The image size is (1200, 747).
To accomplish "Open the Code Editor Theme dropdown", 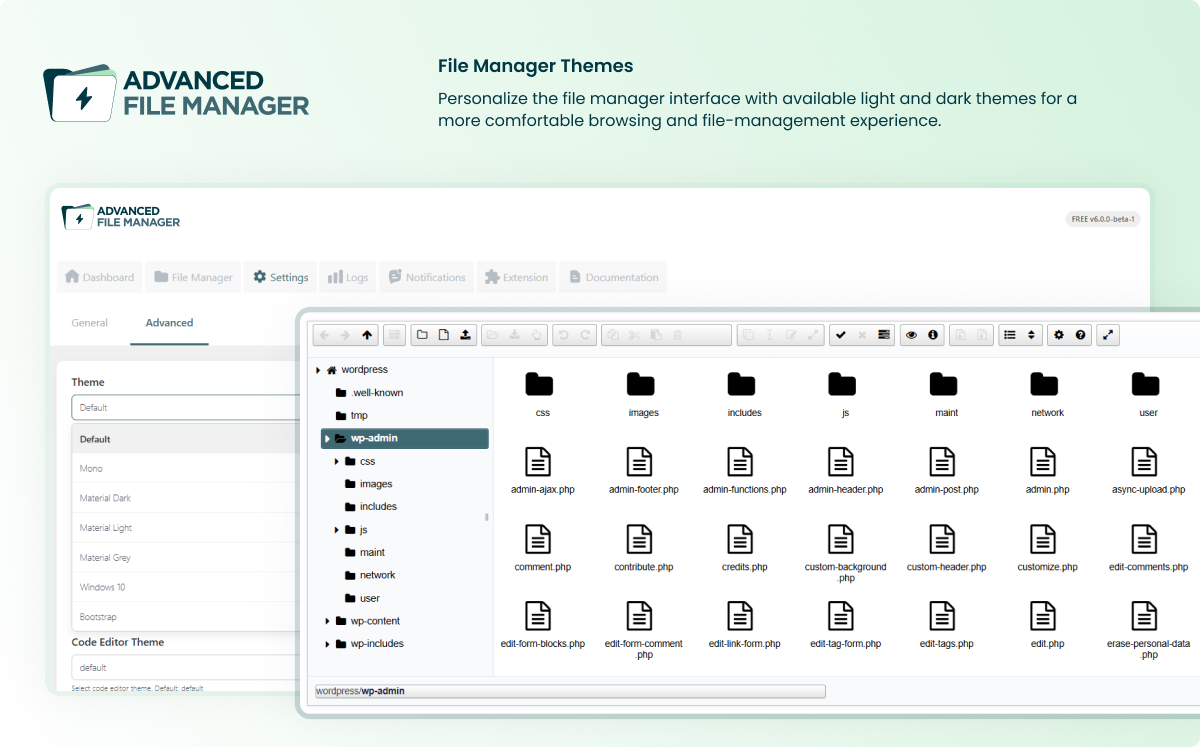I will (185, 667).
